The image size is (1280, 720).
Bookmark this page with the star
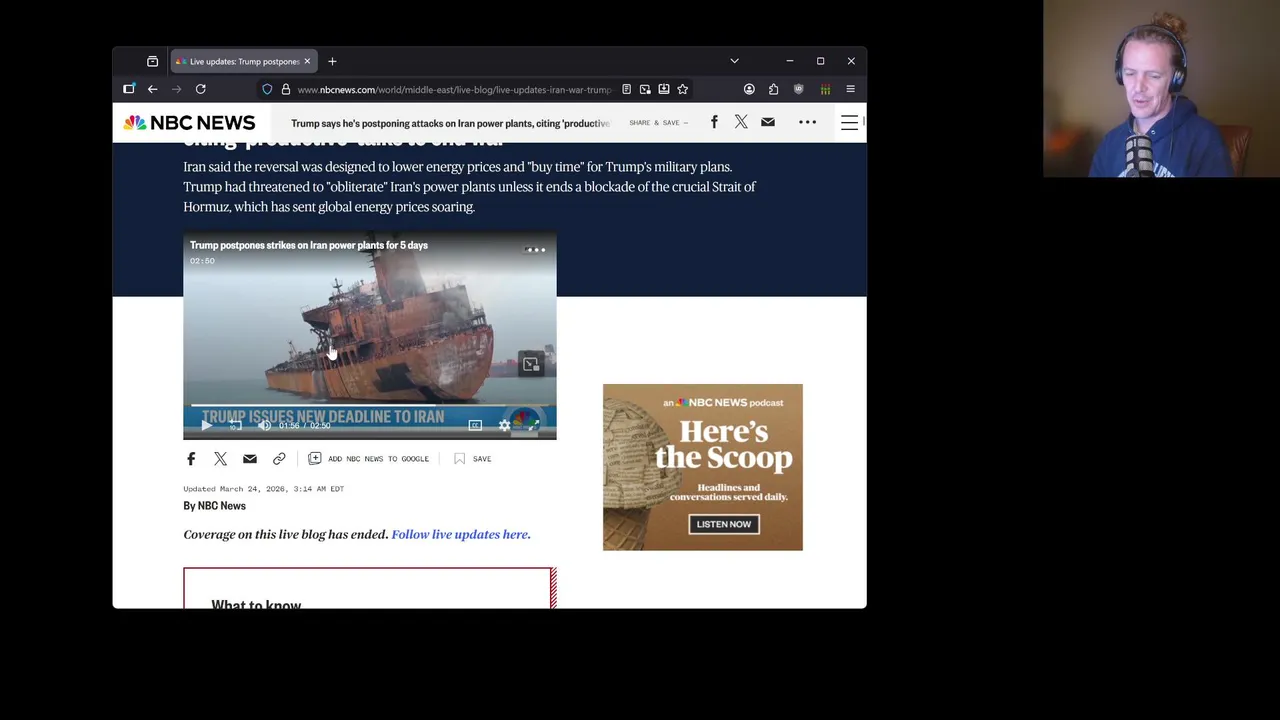click(x=682, y=89)
